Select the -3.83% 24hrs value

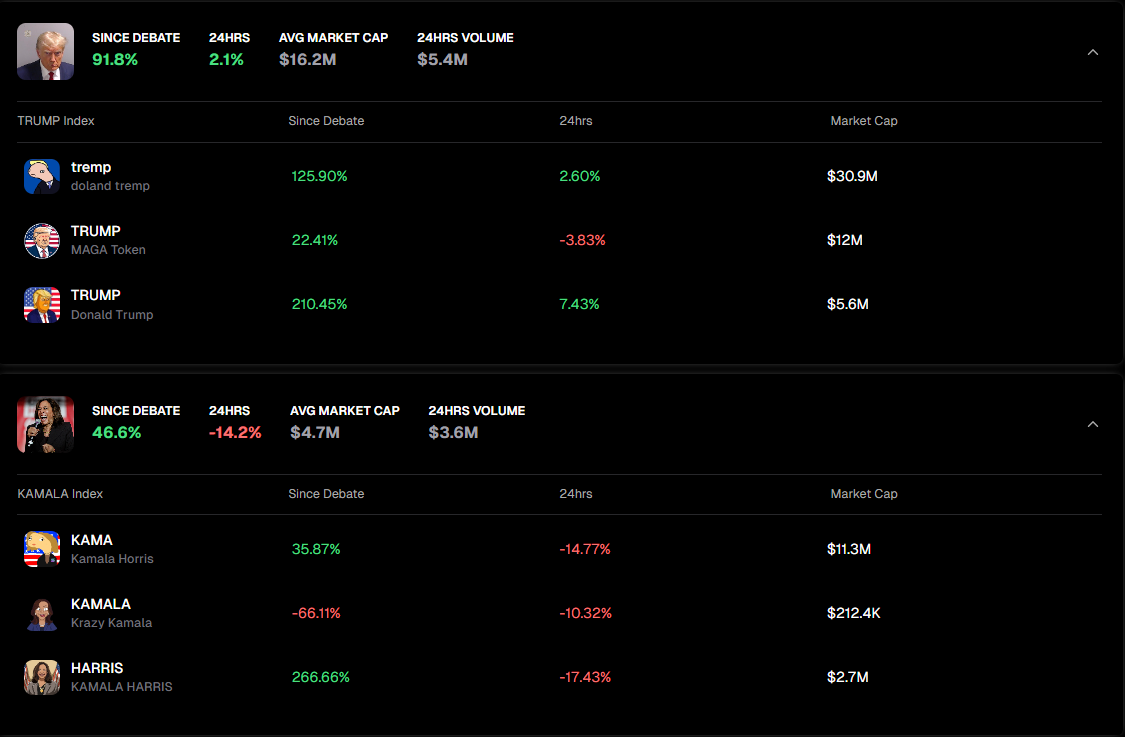(583, 240)
